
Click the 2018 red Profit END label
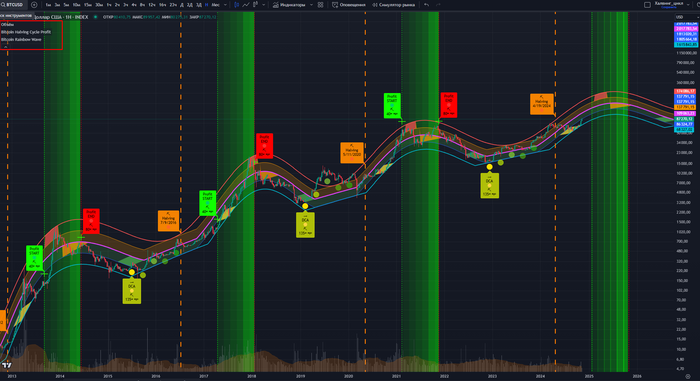pos(264,146)
